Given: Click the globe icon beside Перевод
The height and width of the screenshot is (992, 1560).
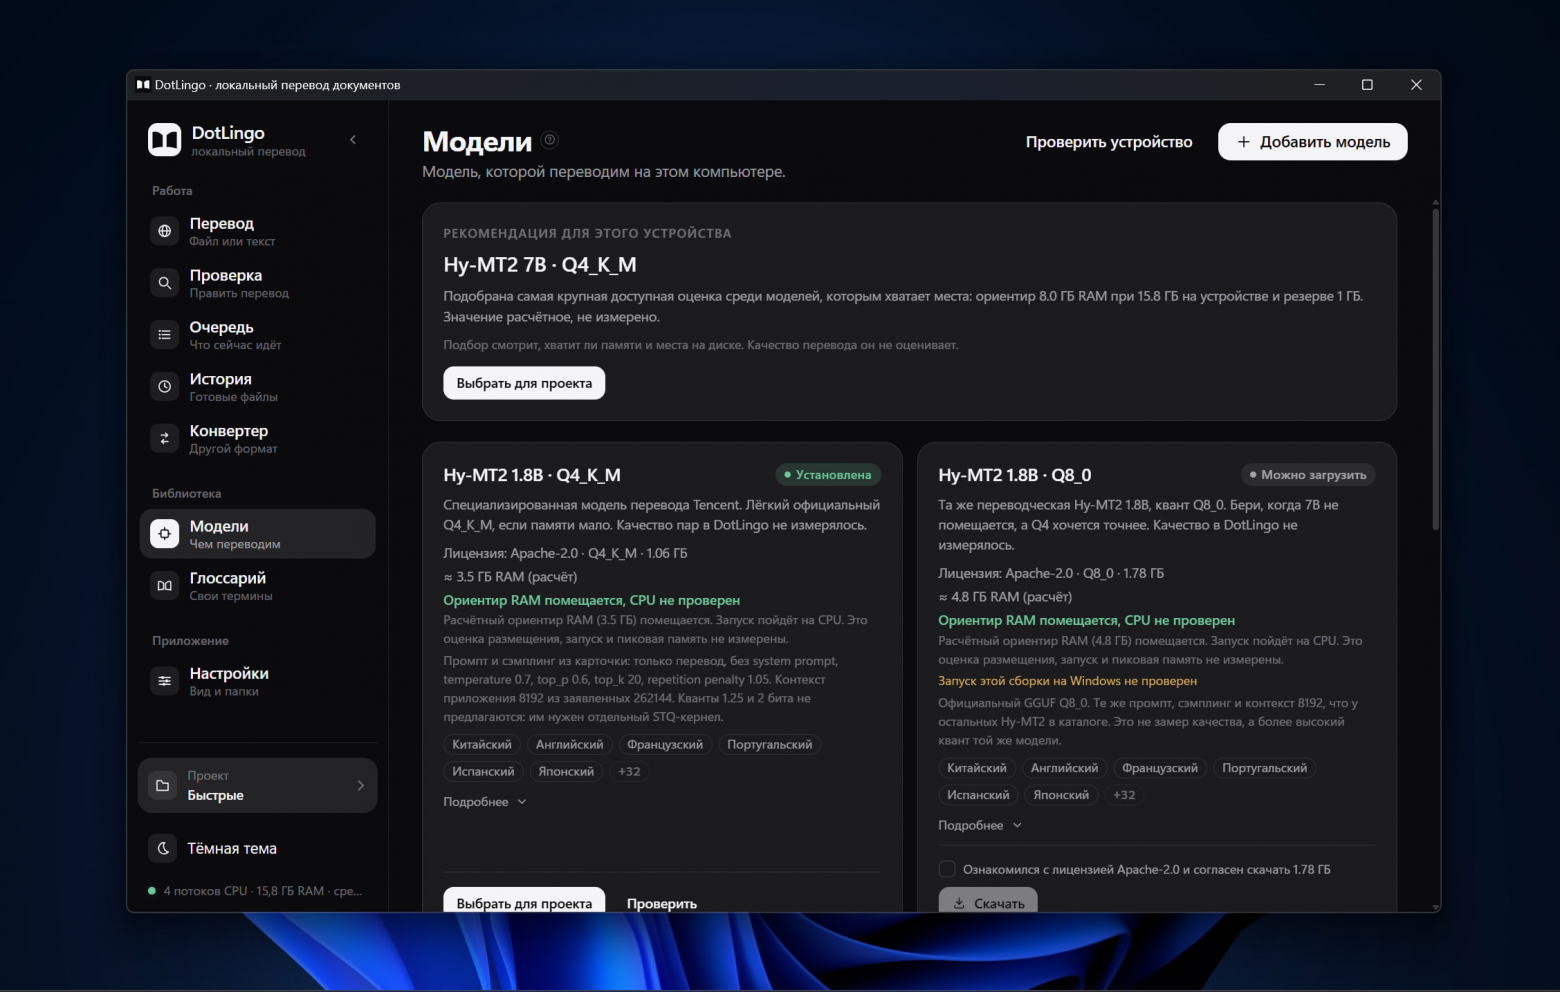Looking at the screenshot, I should [165, 231].
